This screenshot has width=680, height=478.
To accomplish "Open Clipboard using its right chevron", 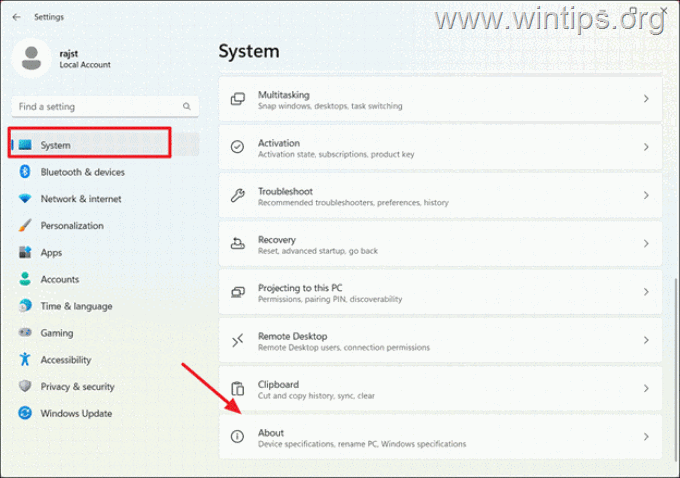I will point(646,389).
